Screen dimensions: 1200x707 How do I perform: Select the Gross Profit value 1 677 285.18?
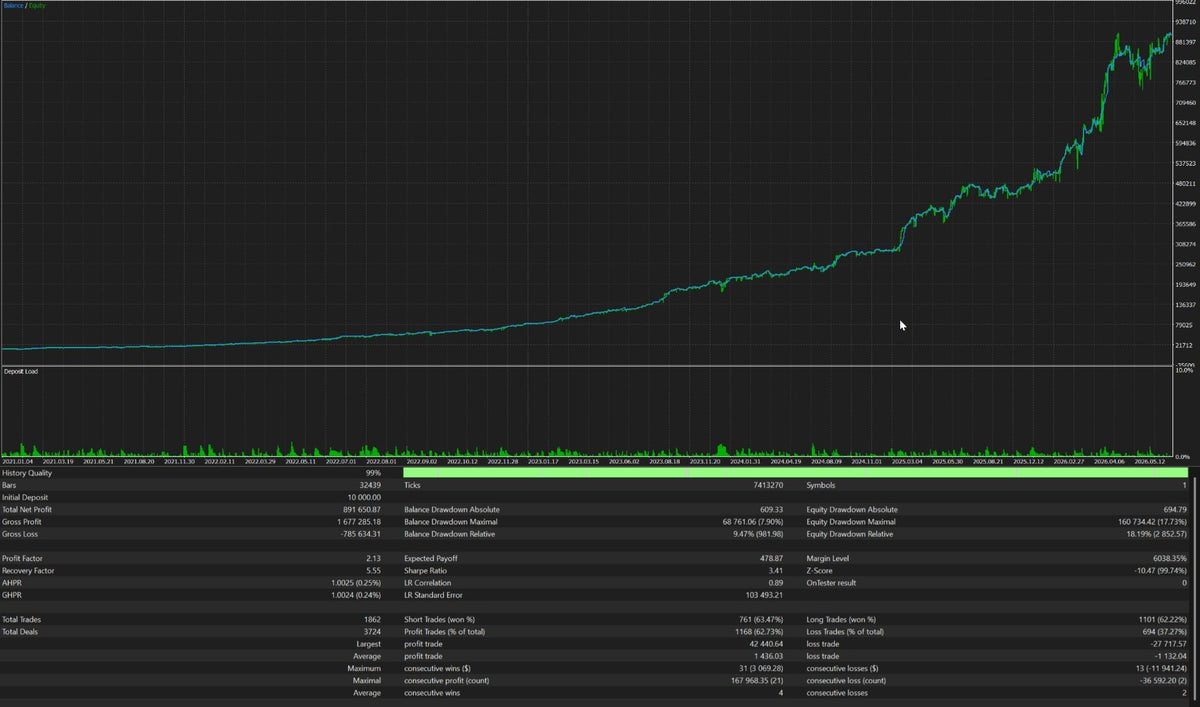coord(357,521)
